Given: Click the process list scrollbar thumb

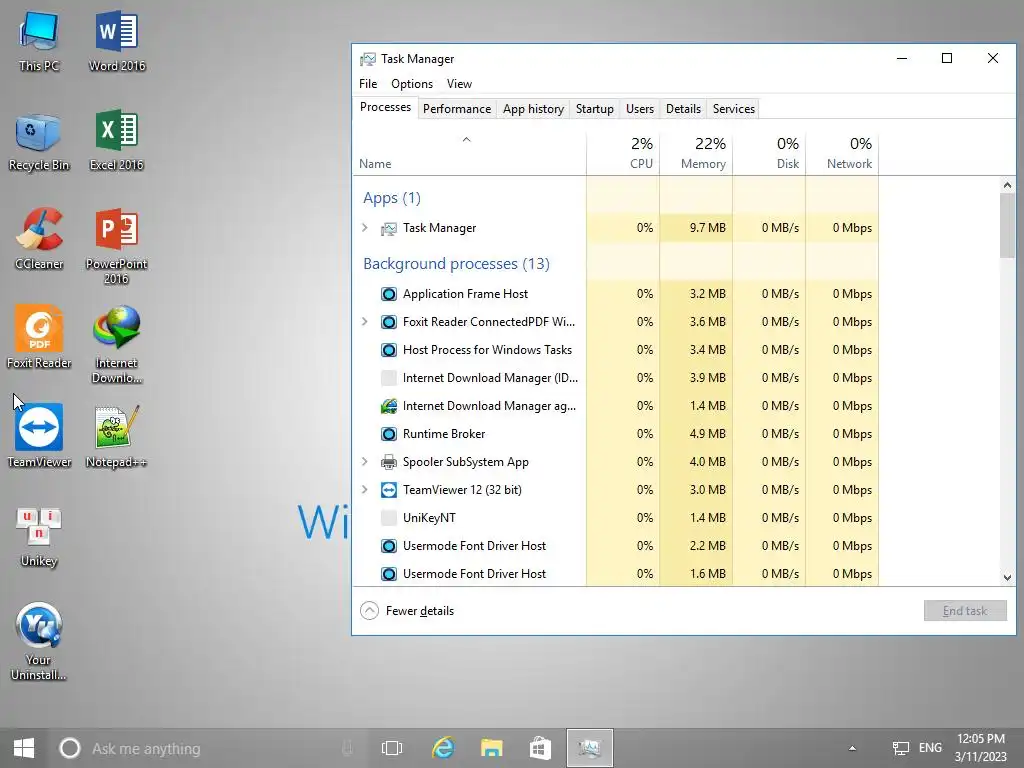Looking at the screenshot, I should click(x=1007, y=226).
